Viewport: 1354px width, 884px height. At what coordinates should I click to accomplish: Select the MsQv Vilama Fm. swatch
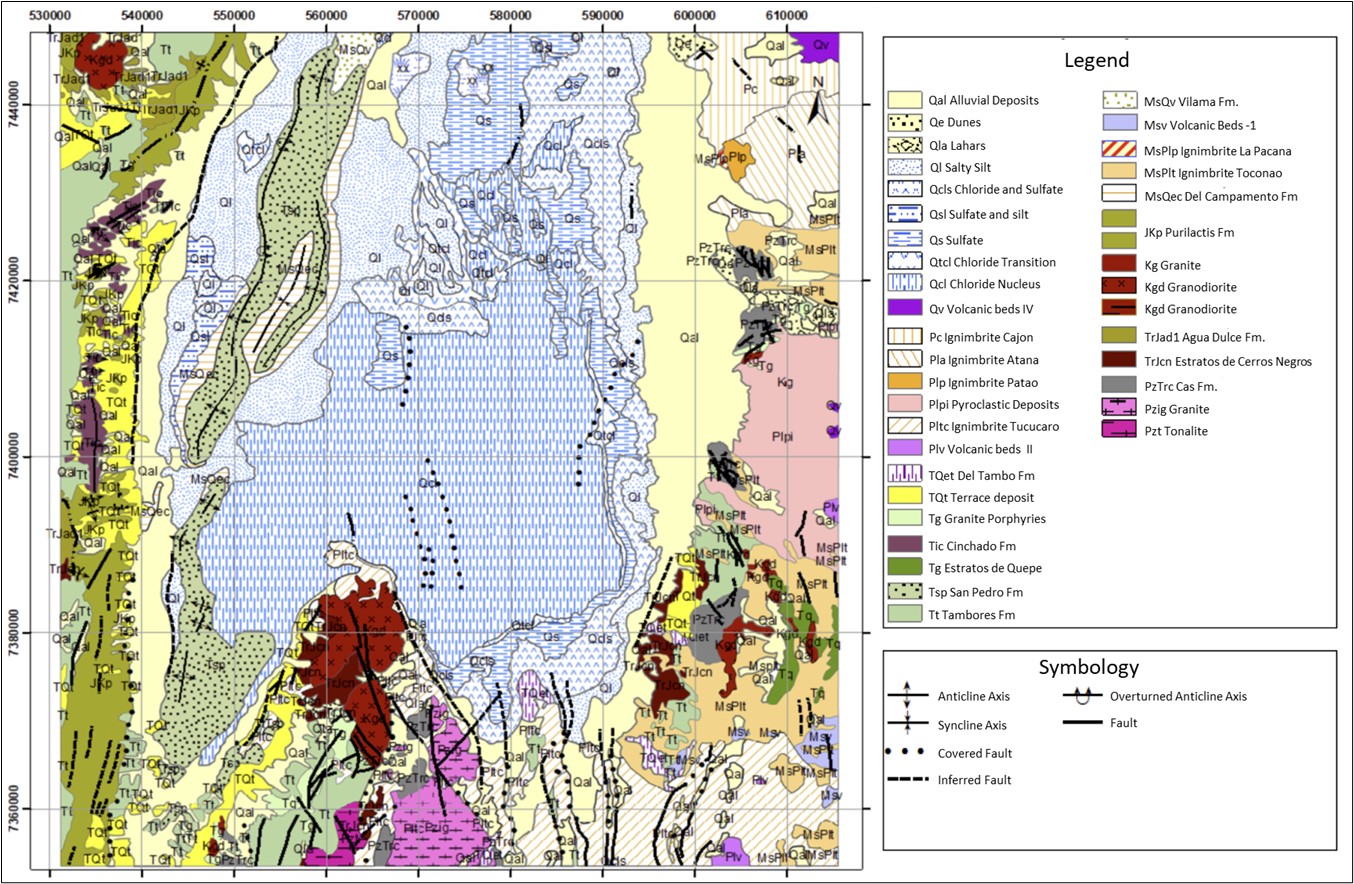(1120, 100)
